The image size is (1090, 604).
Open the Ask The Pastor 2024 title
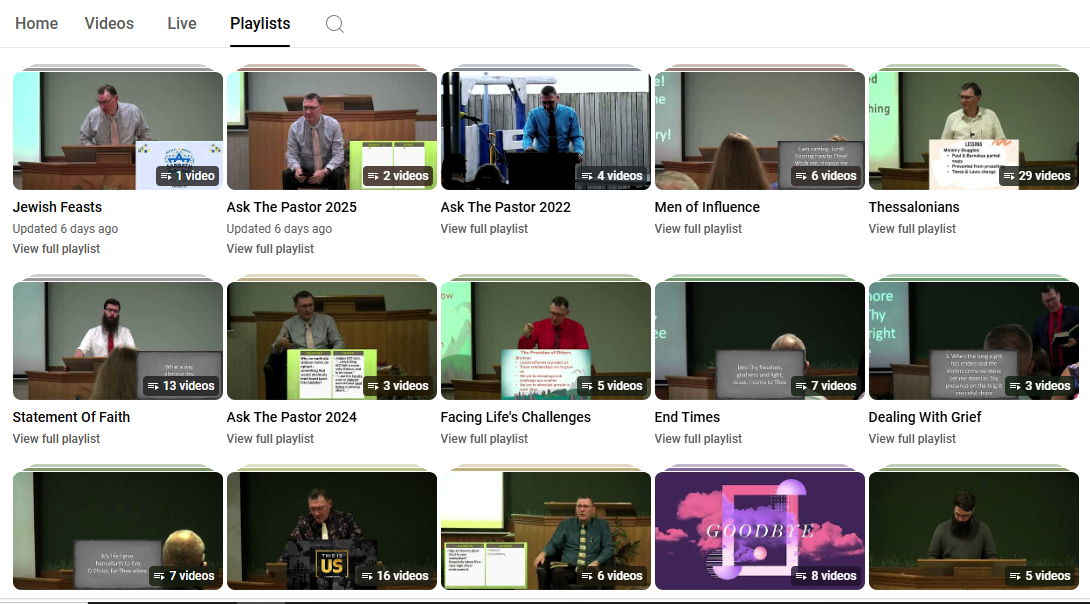(291, 417)
